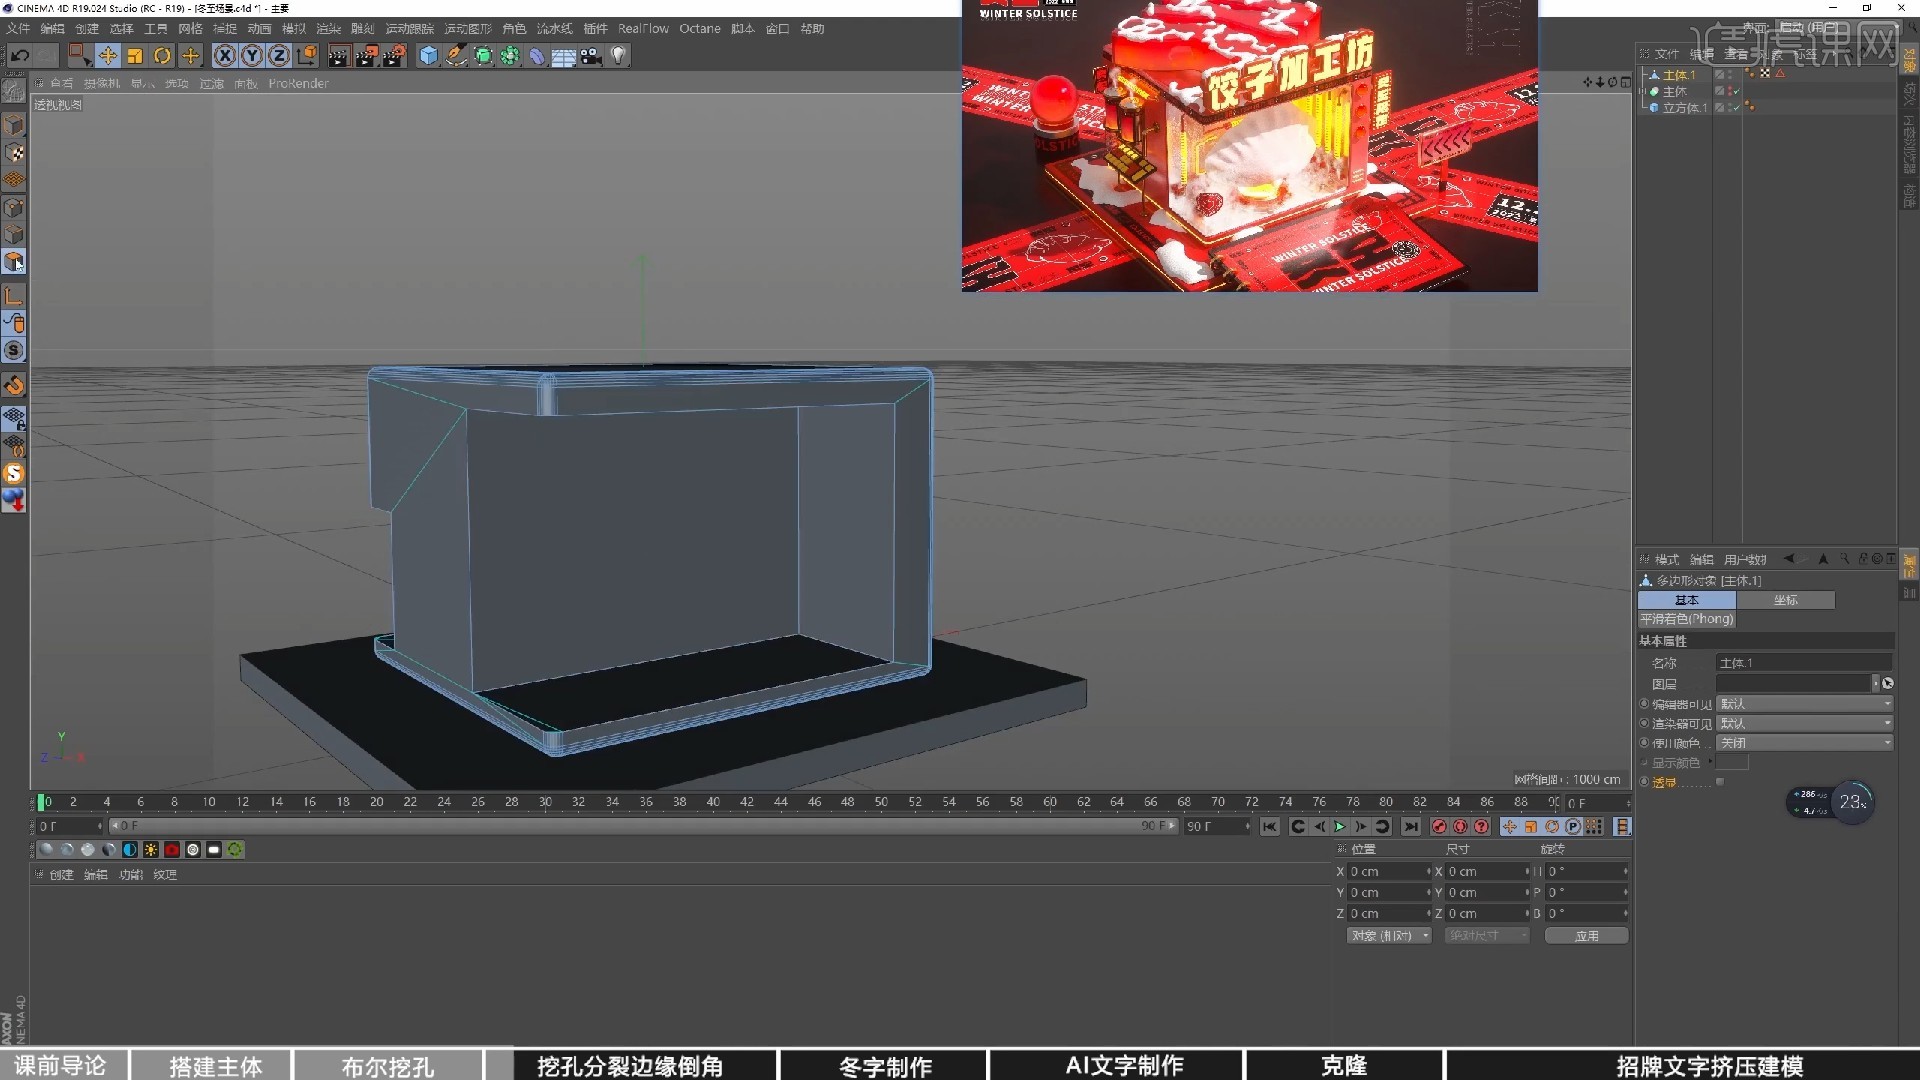Switch to the 基本 tab in Attributes
Screen dimensions: 1920x1080
click(x=1687, y=600)
